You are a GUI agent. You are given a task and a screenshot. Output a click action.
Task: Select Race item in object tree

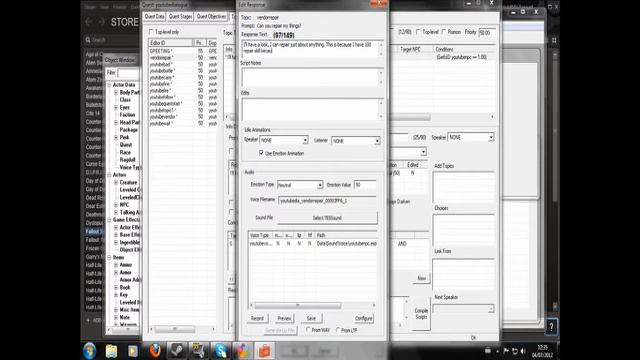tap(125, 152)
